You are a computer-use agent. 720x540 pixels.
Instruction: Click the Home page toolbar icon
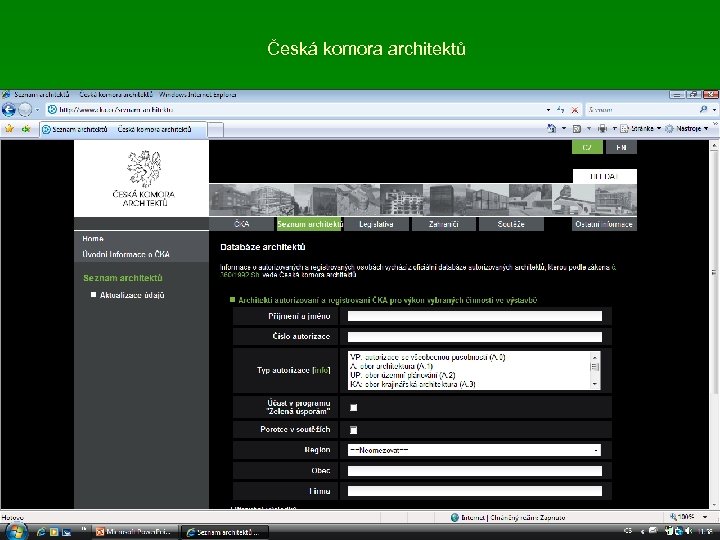tap(552, 129)
